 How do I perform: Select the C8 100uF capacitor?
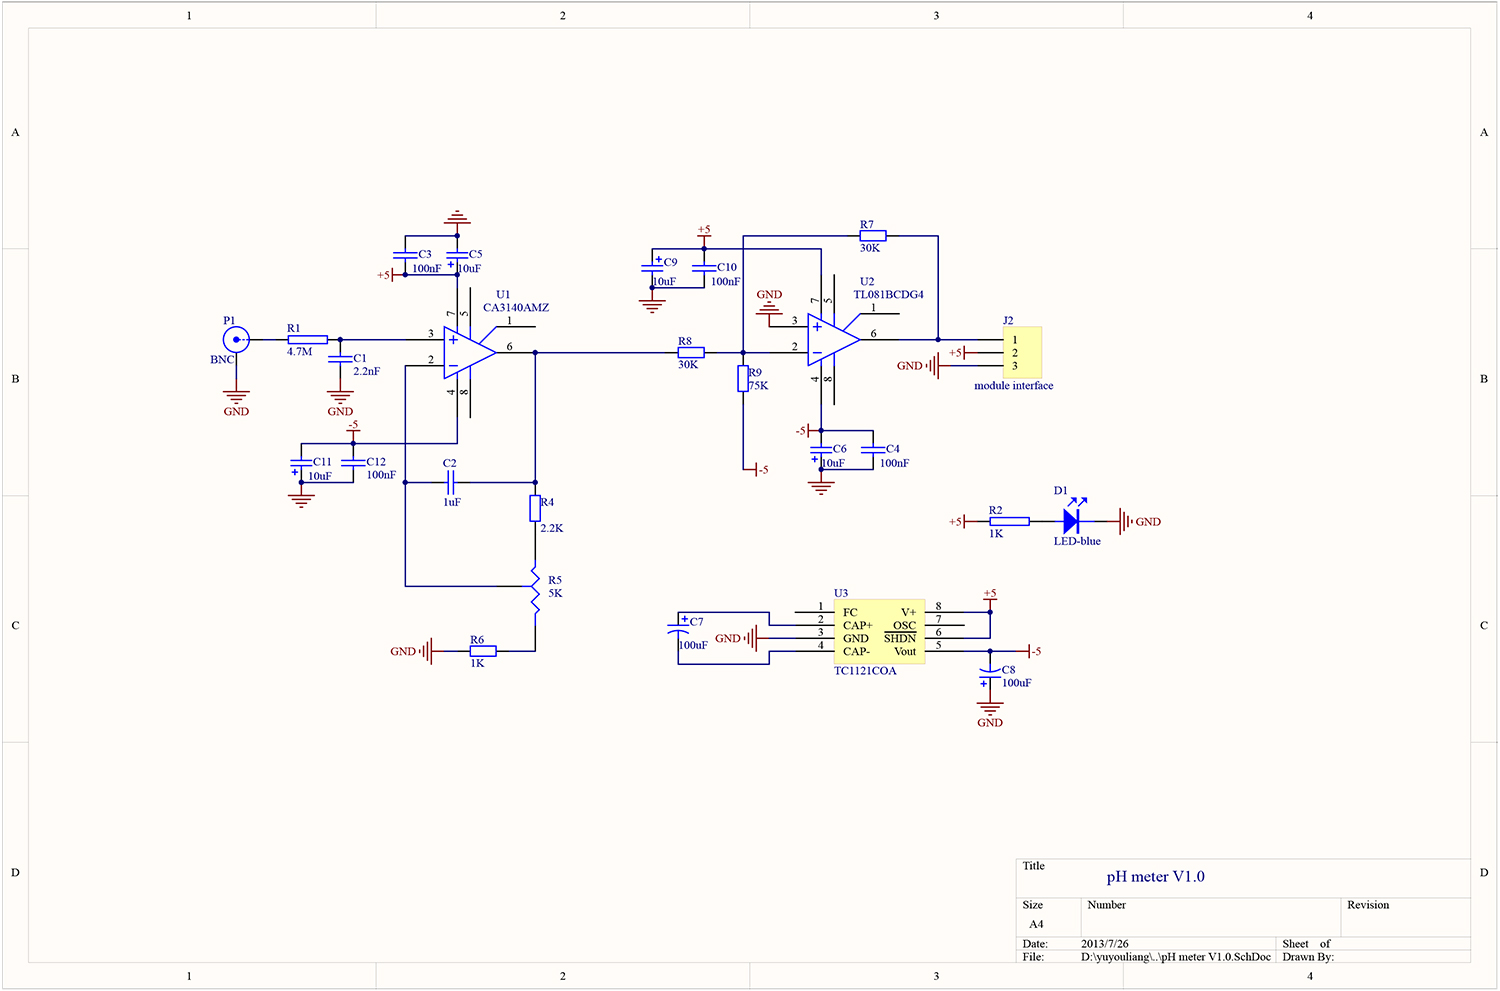point(990,676)
